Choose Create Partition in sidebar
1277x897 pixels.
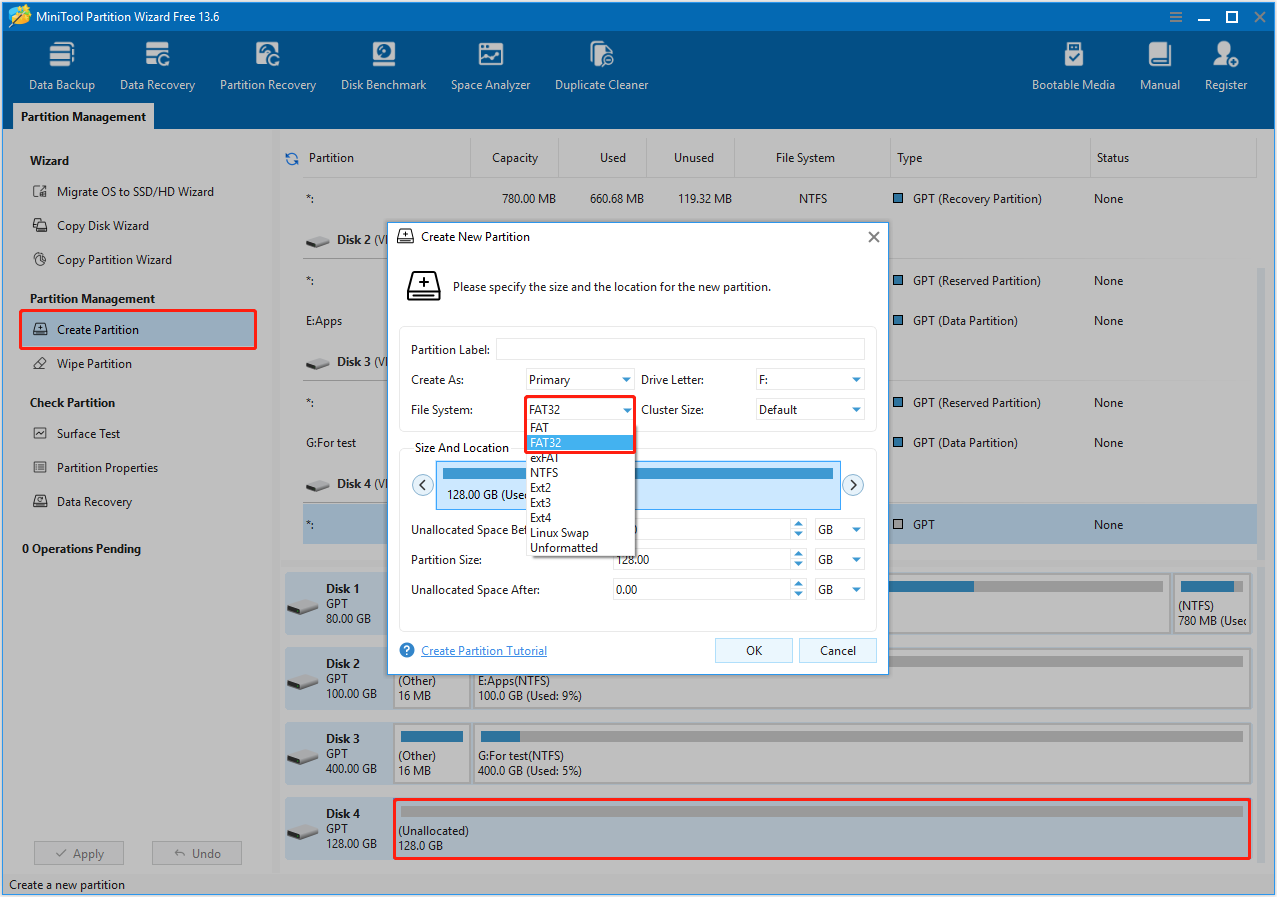point(138,330)
